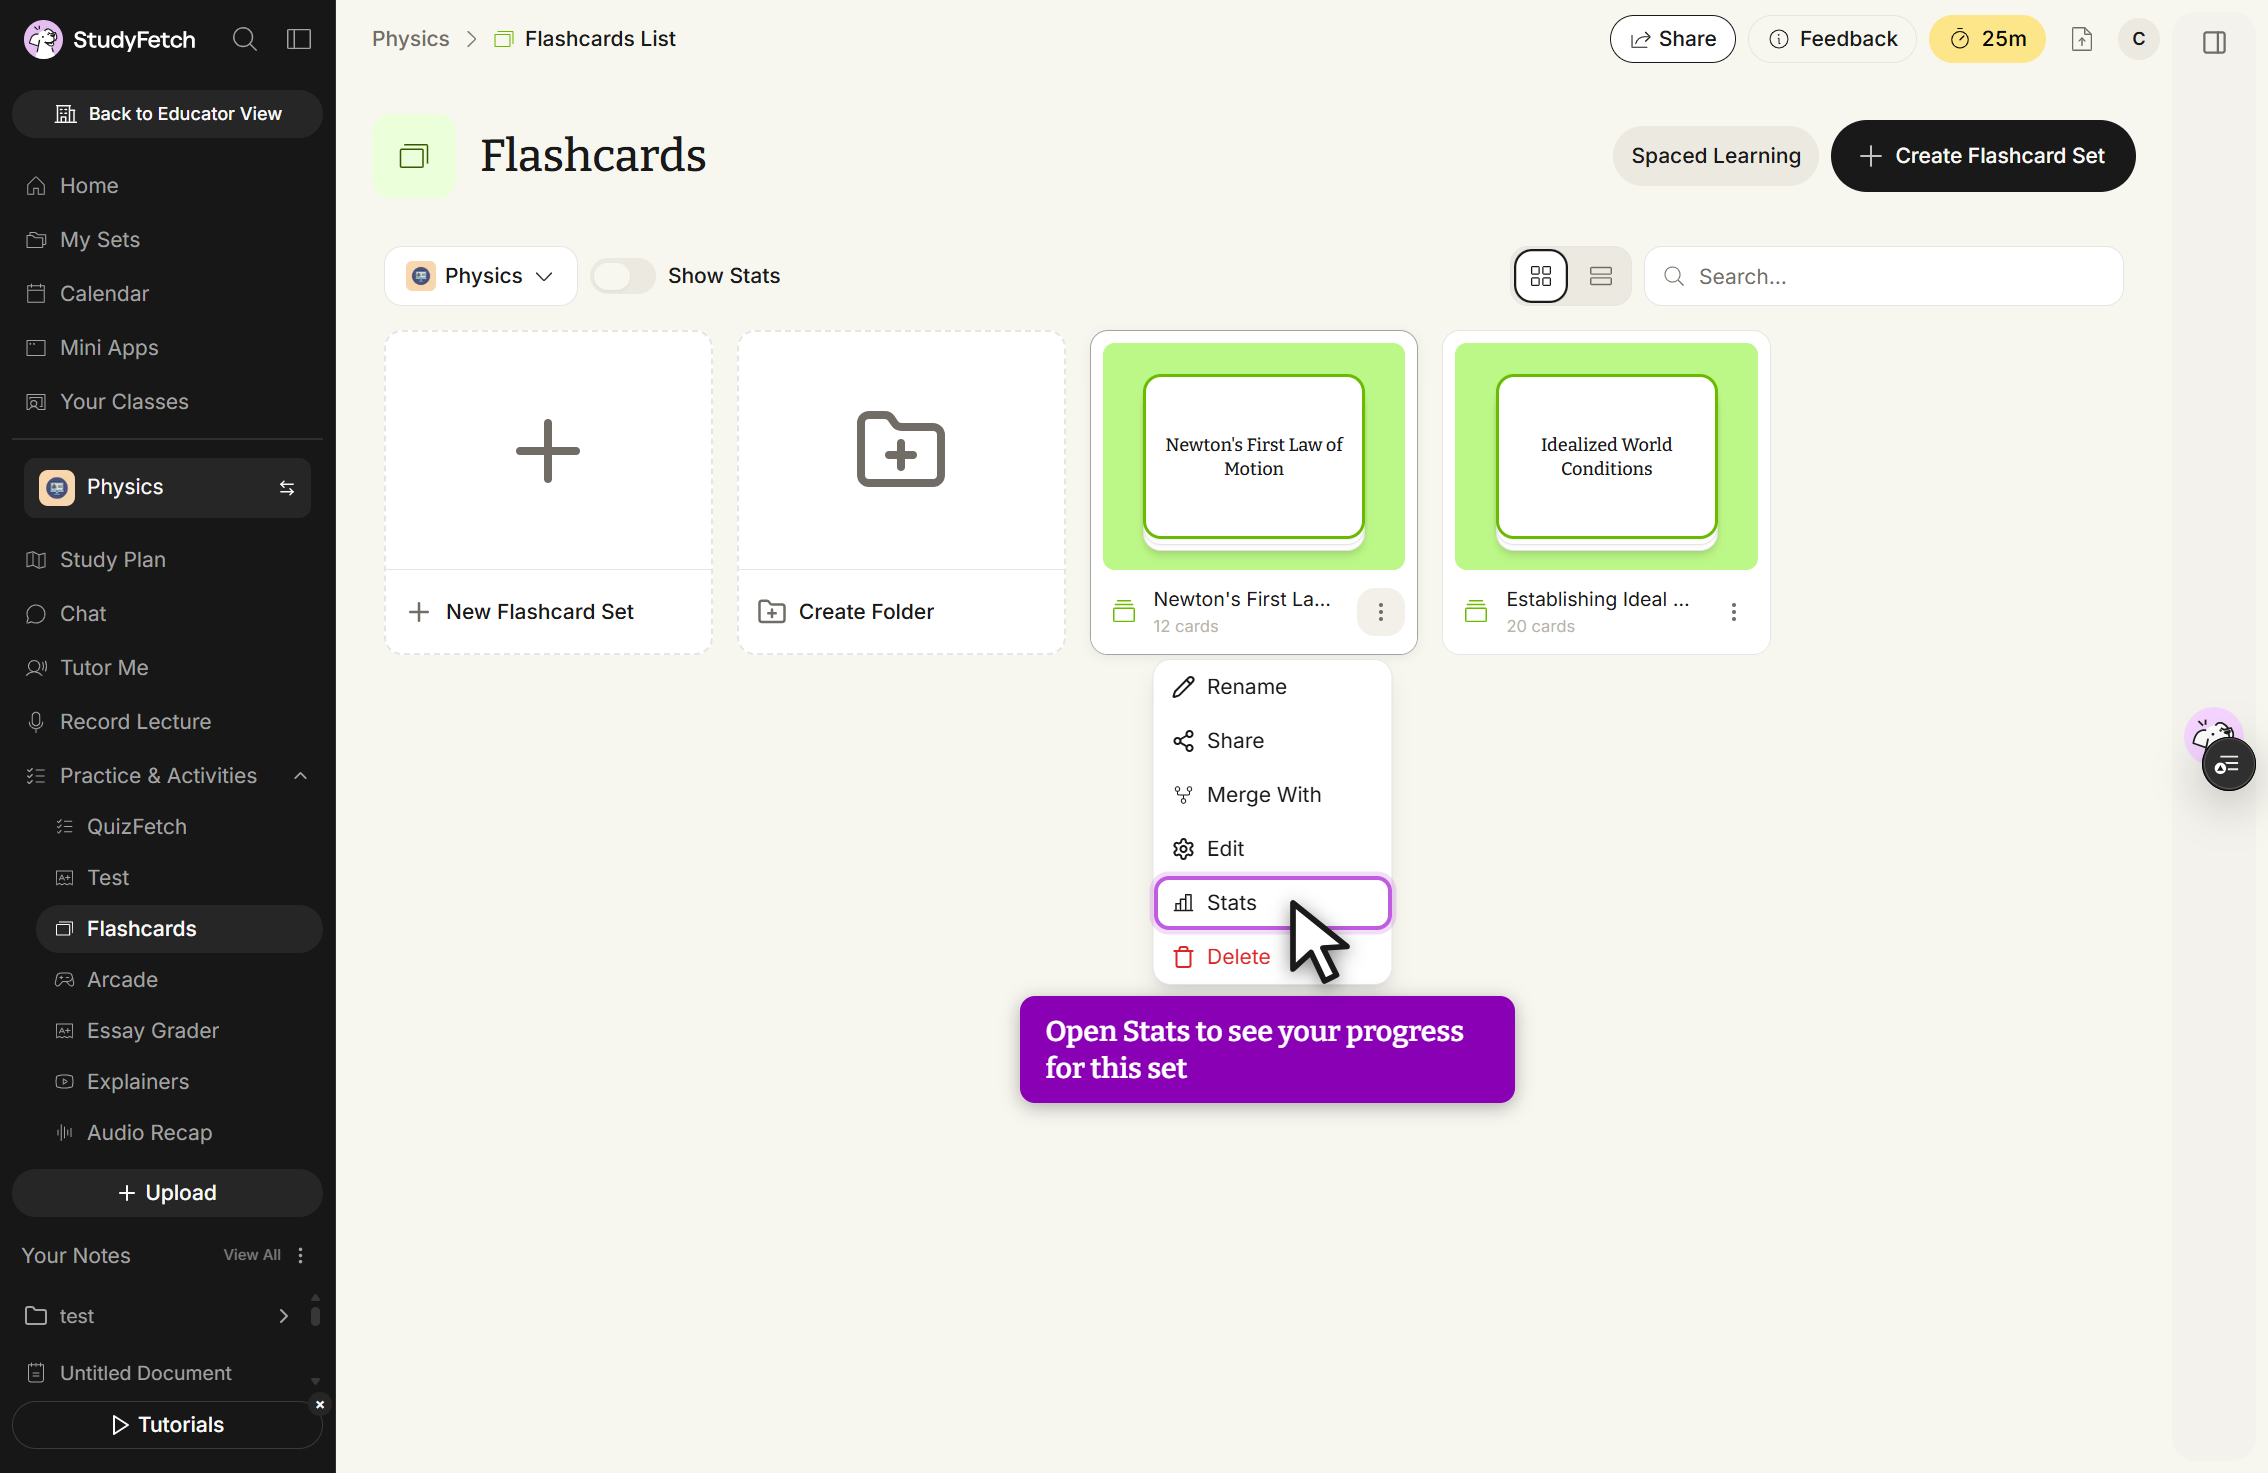This screenshot has height=1473, width=2268.
Task: Click the upload document icon in header
Action: click(x=2082, y=39)
